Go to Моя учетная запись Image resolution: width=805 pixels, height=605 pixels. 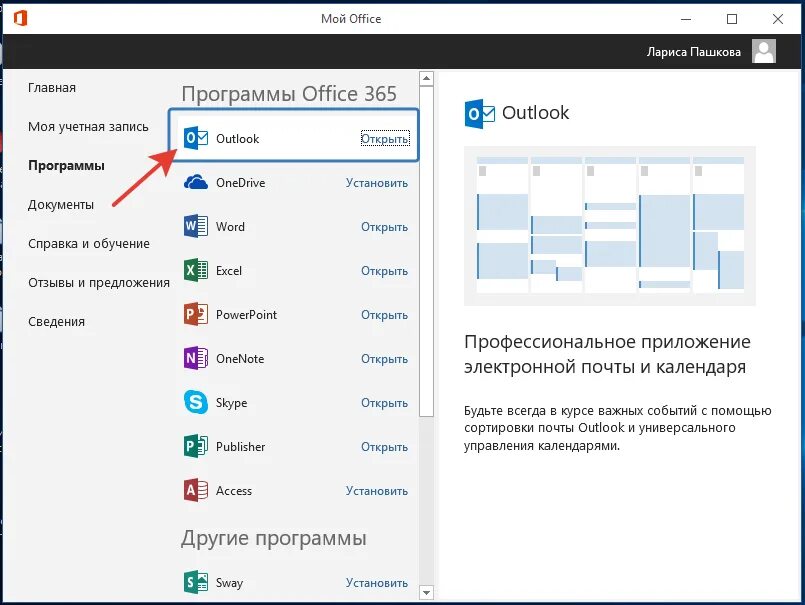[x=88, y=127]
